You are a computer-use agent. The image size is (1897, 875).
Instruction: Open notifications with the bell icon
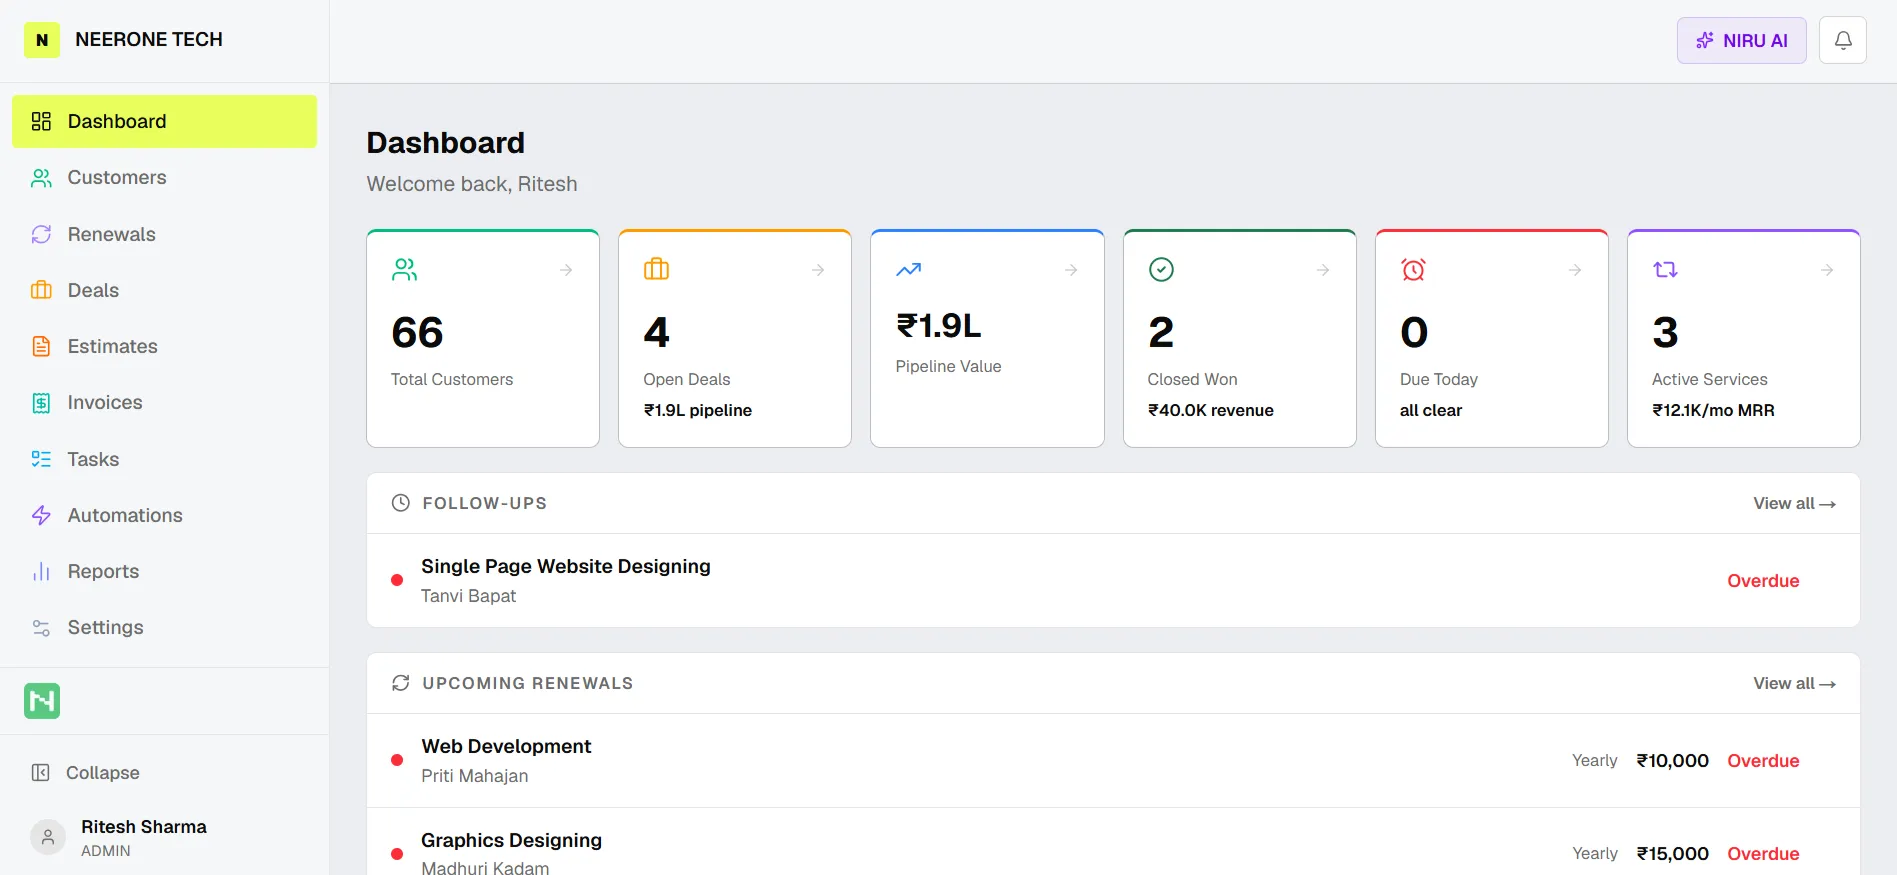(x=1843, y=40)
